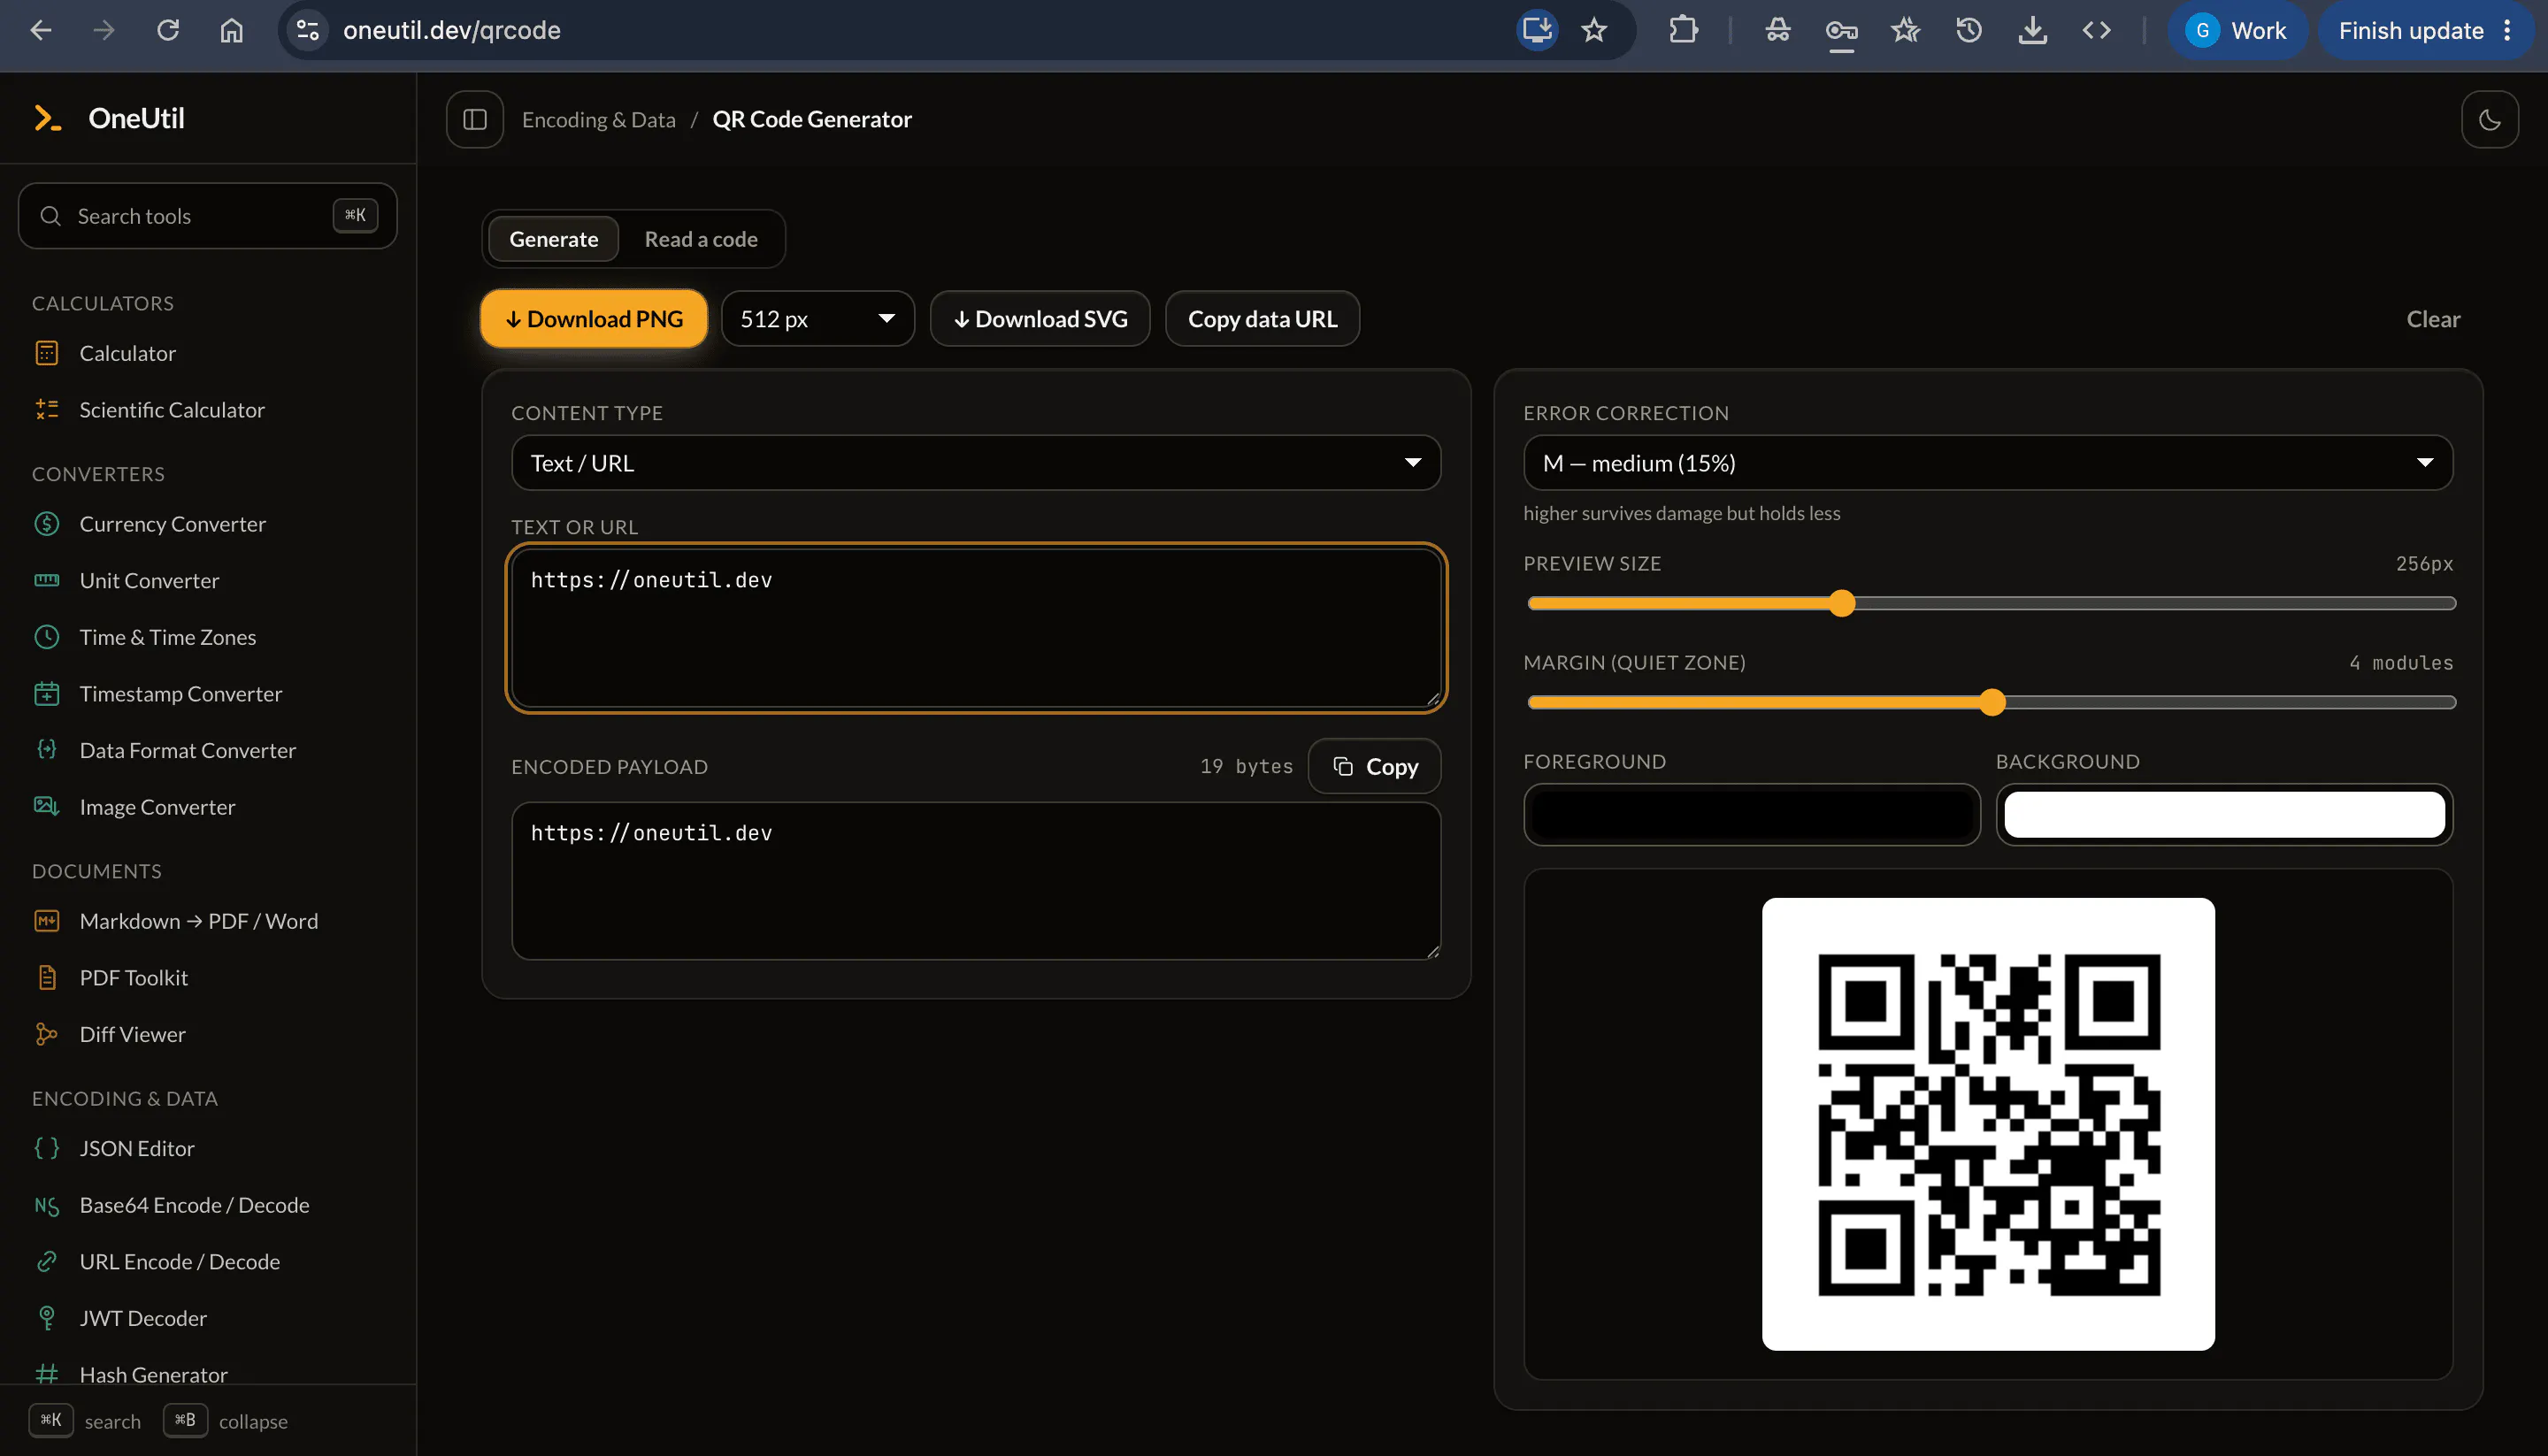Copy the QR data URL
The height and width of the screenshot is (1456, 2548).
(x=1262, y=319)
